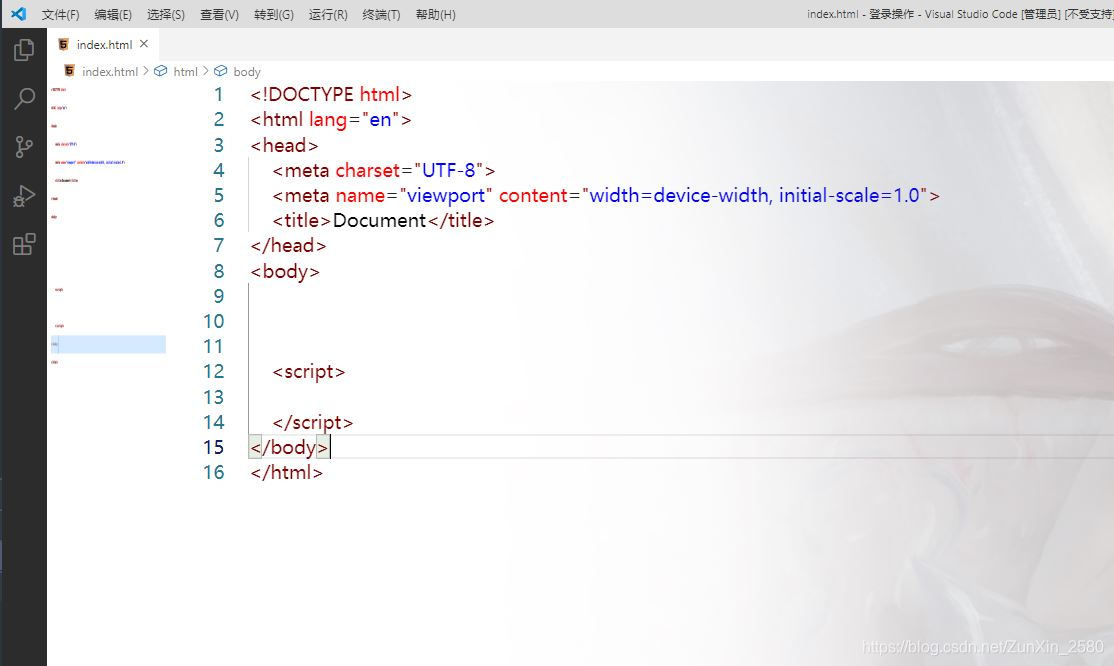The width and height of the screenshot is (1114, 666).
Task: Open the Extensions view
Action: click(x=24, y=244)
